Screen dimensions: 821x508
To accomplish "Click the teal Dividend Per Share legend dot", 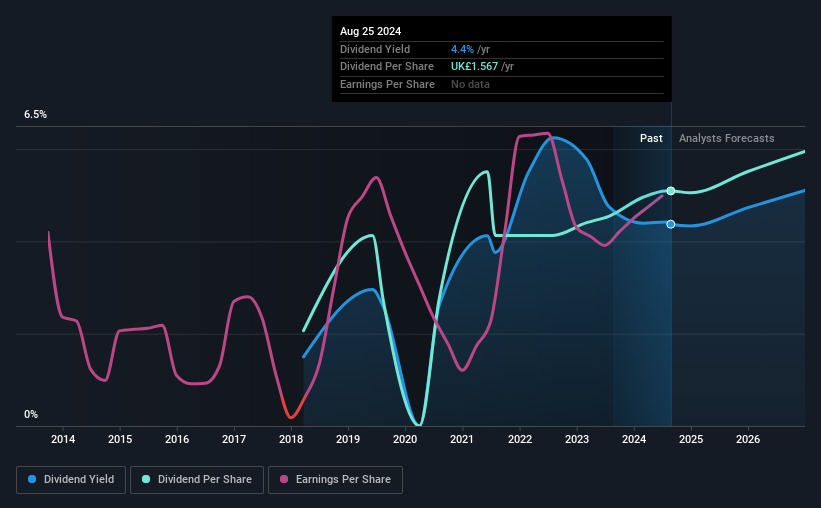I will (x=146, y=479).
